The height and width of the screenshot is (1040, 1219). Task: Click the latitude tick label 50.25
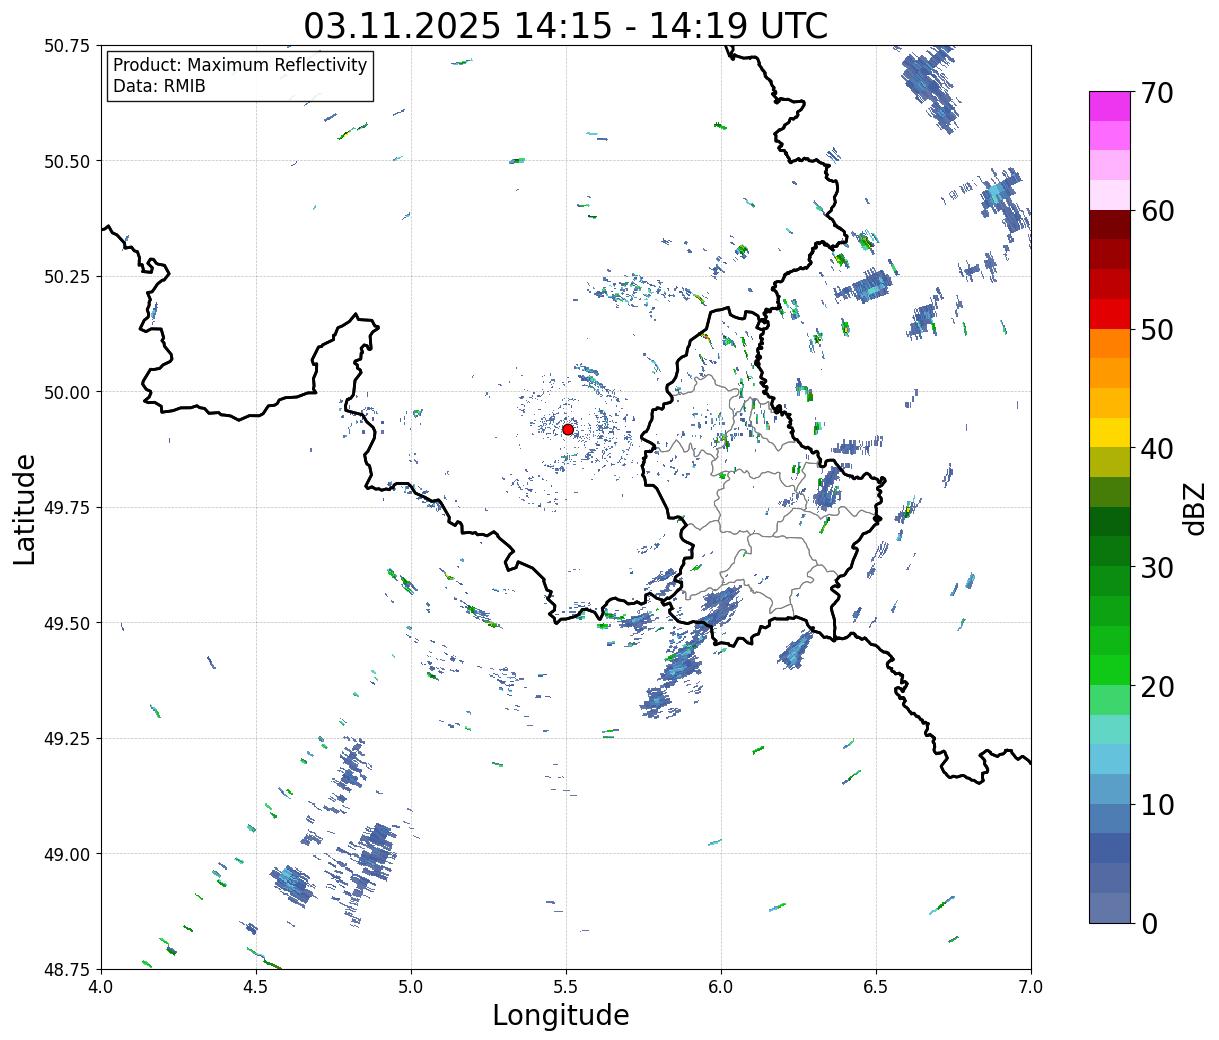(67, 277)
